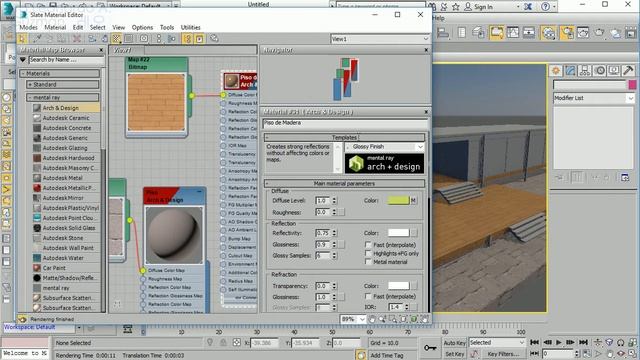The height and width of the screenshot is (360, 640).
Task: Open the Rendered Frame Window icon in main toolbar
Action: [x=583, y=33]
